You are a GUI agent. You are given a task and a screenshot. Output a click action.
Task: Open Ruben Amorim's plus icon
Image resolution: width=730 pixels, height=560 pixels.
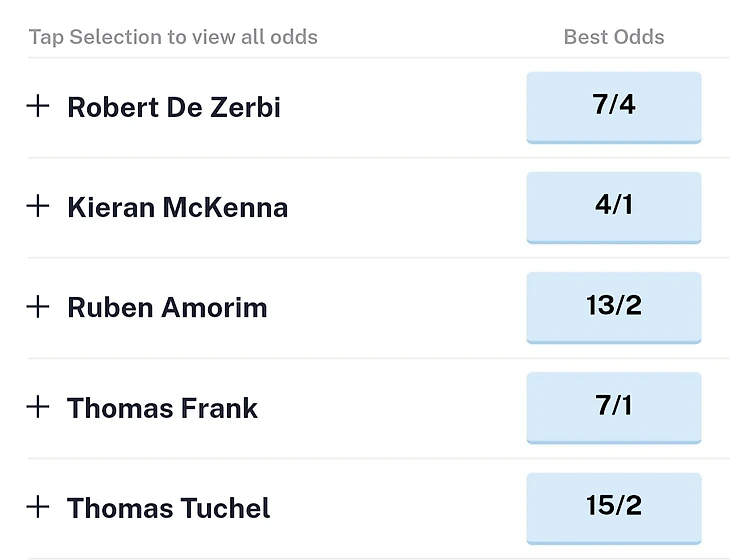[38, 307]
